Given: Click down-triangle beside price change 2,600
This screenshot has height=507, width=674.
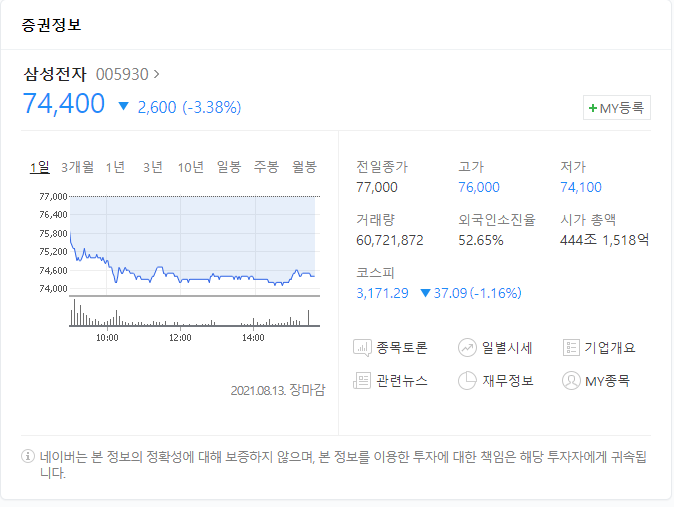Looking at the screenshot, I should tap(123, 106).
